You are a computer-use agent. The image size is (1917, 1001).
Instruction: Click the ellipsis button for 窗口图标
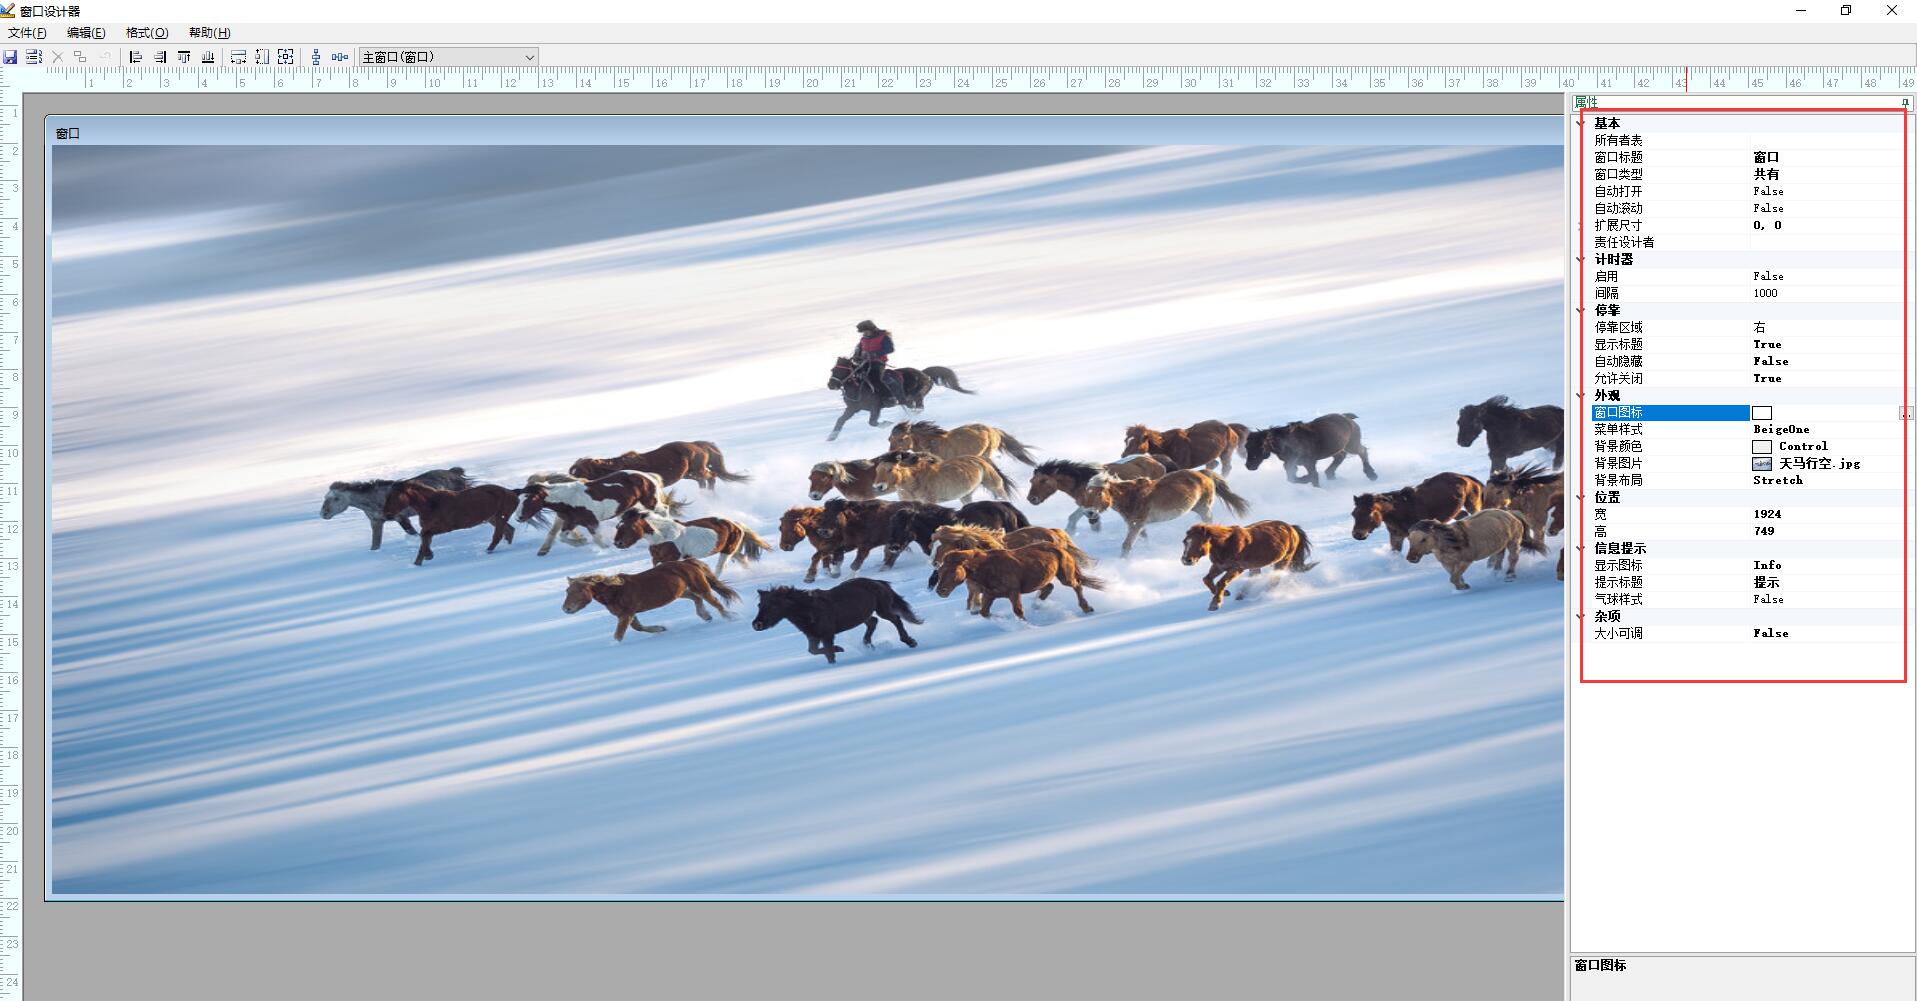point(1906,413)
